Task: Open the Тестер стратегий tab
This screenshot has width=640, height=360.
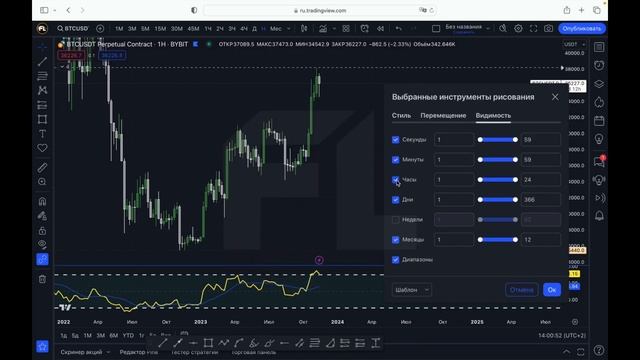Action: tap(194, 352)
